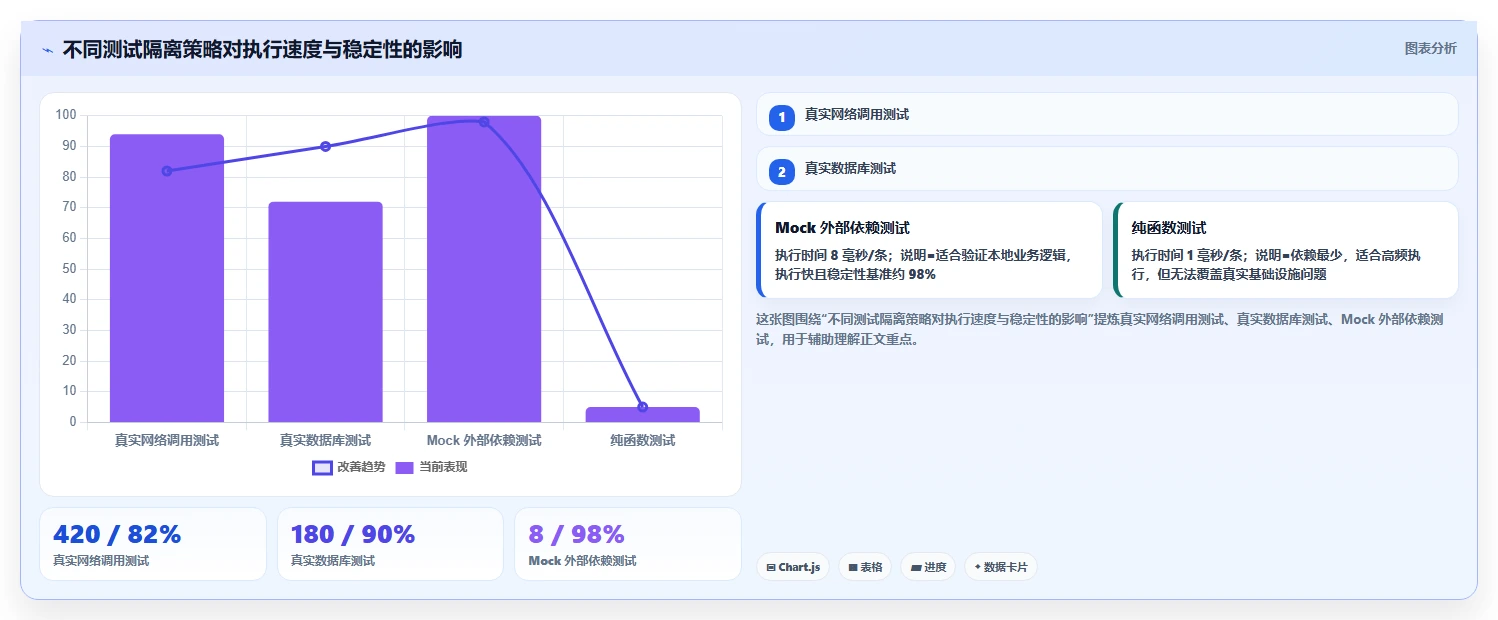This screenshot has height=620, width=1498.
Task: Click the x-axis label 真实网络调用测试
Action: (x=167, y=440)
